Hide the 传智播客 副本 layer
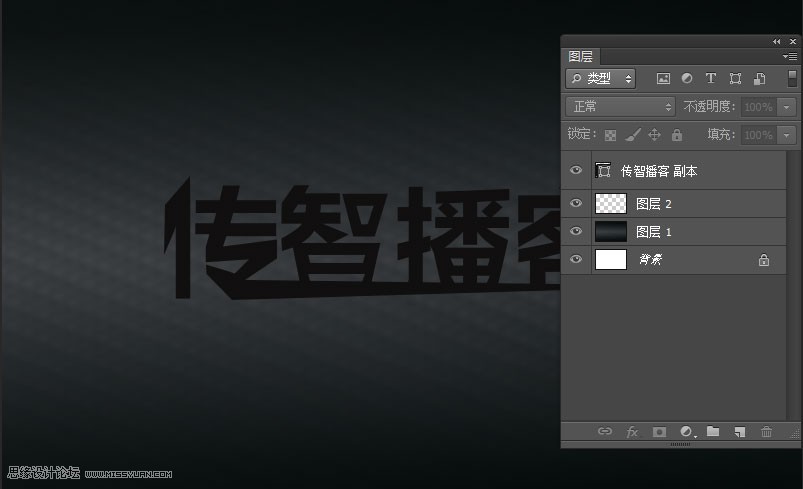This screenshot has height=489, width=803. click(x=576, y=171)
